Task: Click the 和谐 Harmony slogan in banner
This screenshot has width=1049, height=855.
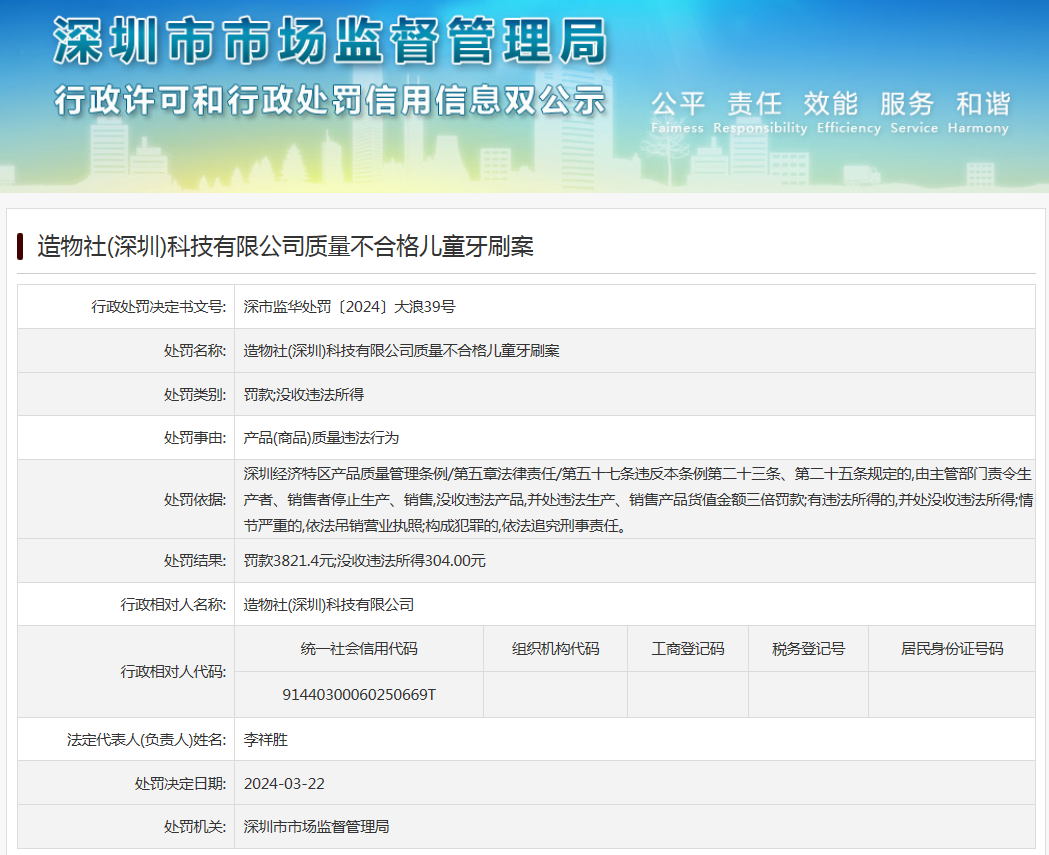Action: point(978,112)
